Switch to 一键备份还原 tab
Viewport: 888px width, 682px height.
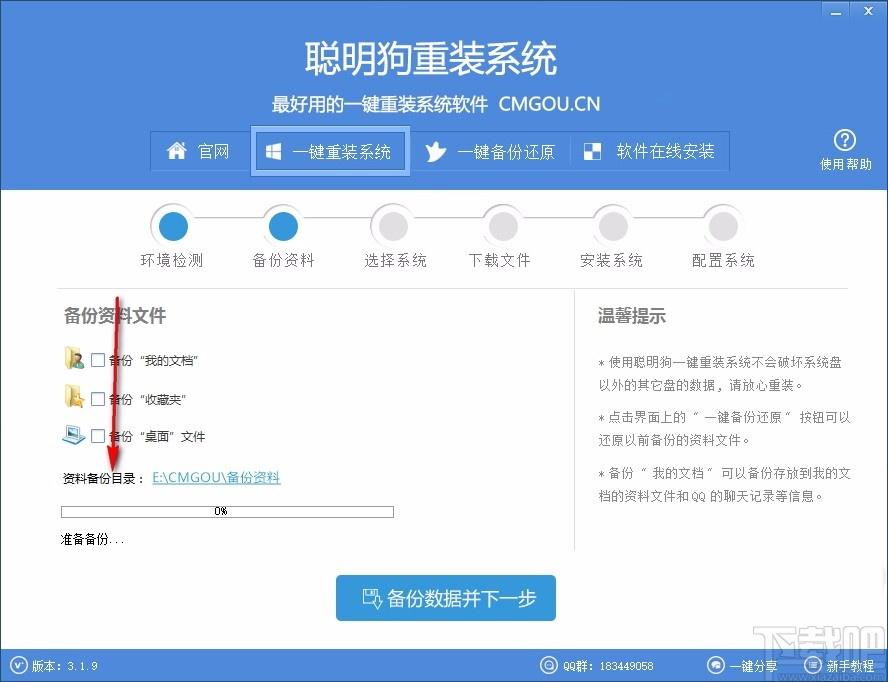[x=490, y=151]
